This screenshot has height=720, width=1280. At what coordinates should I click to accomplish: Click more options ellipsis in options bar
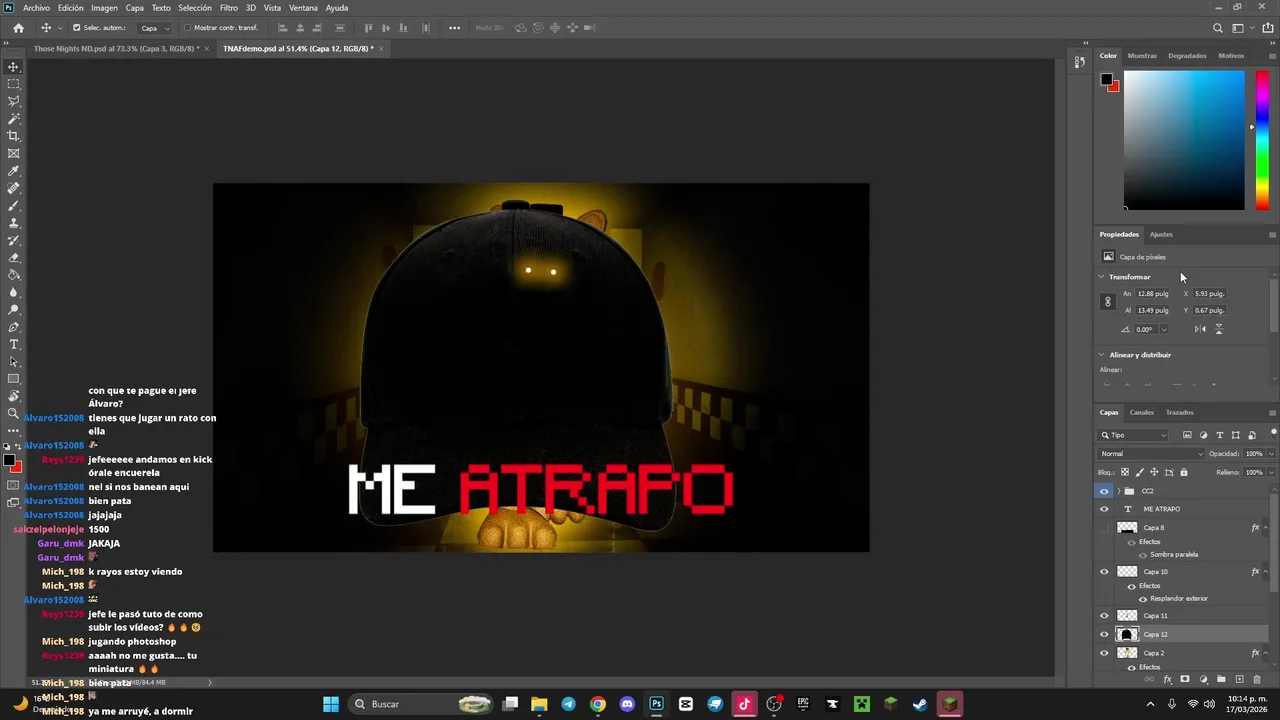tap(454, 28)
